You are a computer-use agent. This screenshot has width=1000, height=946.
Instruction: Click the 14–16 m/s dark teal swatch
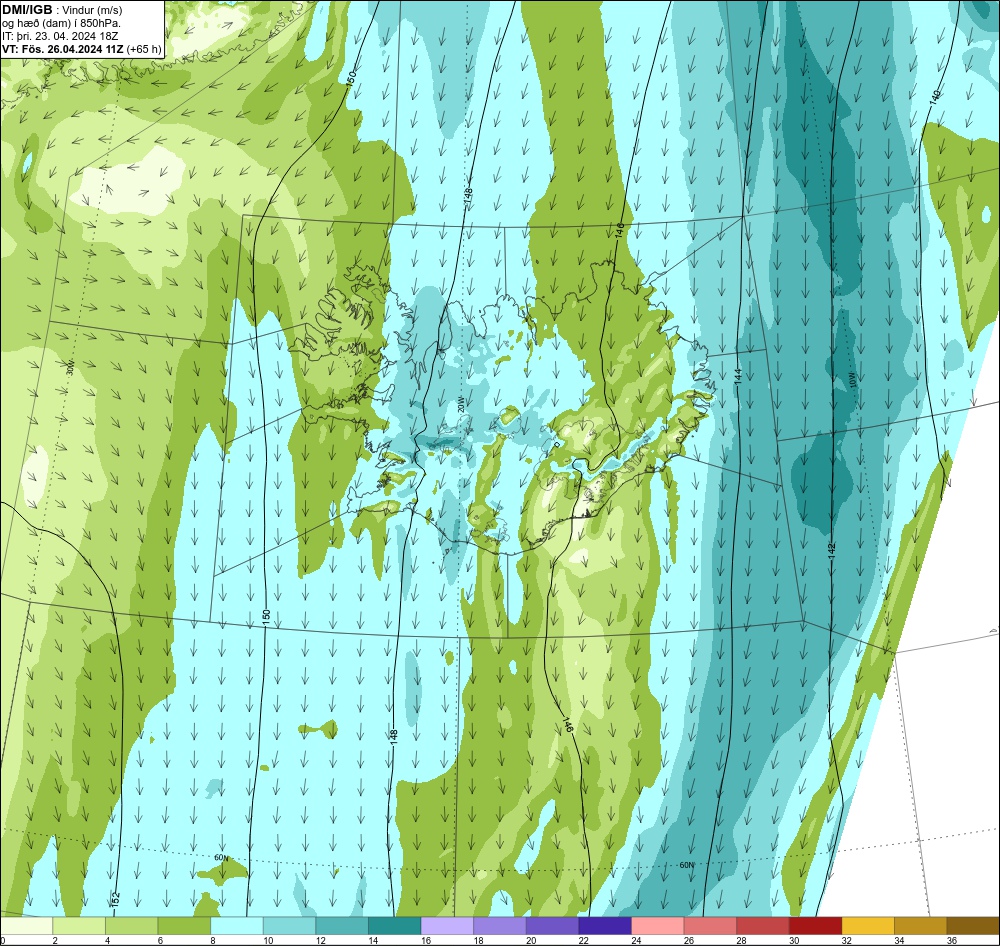click(395, 926)
